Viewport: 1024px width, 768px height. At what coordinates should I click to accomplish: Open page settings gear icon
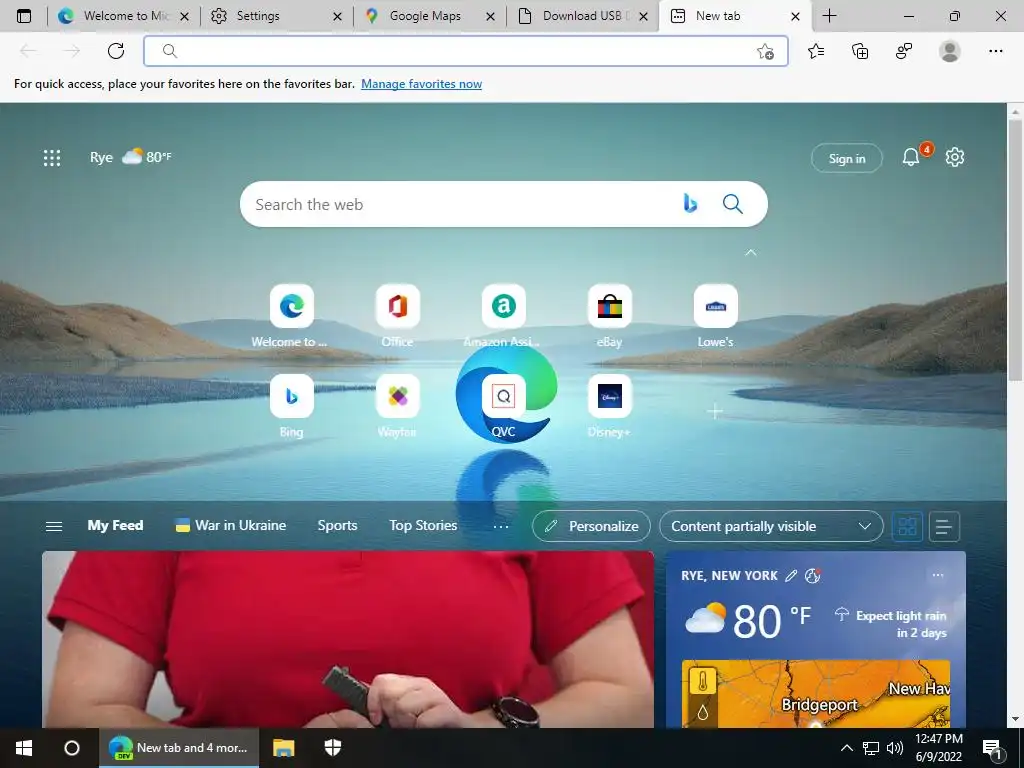pyautogui.click(x=955, y=157)
